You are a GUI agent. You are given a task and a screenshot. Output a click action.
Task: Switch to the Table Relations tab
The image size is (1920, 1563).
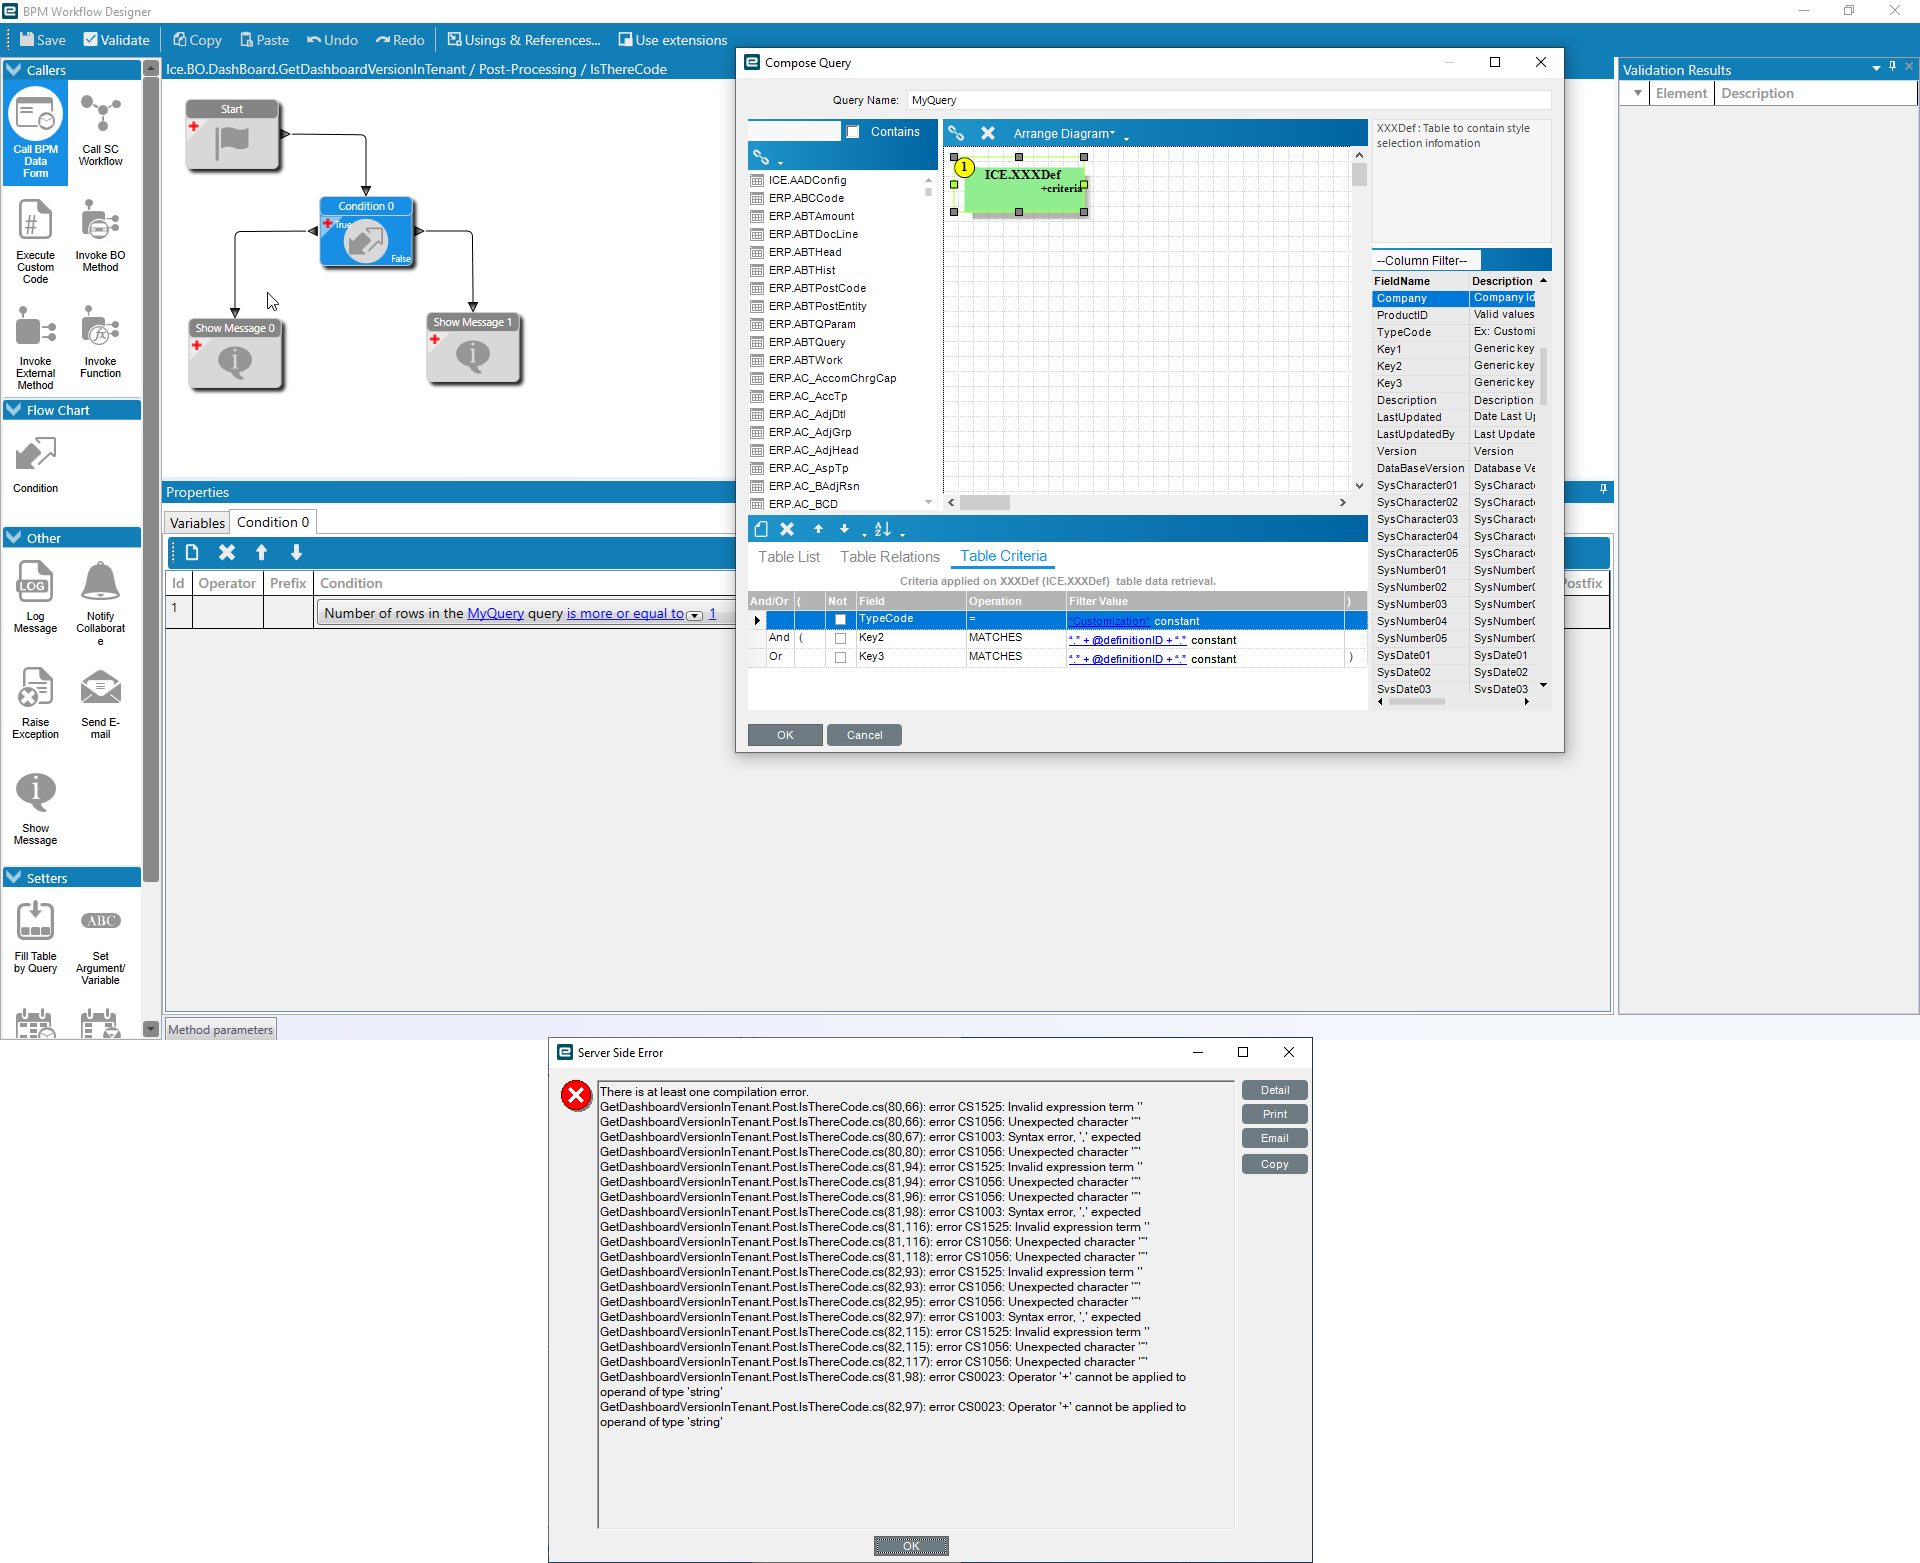pyautogui.click(x=889, y=557)
